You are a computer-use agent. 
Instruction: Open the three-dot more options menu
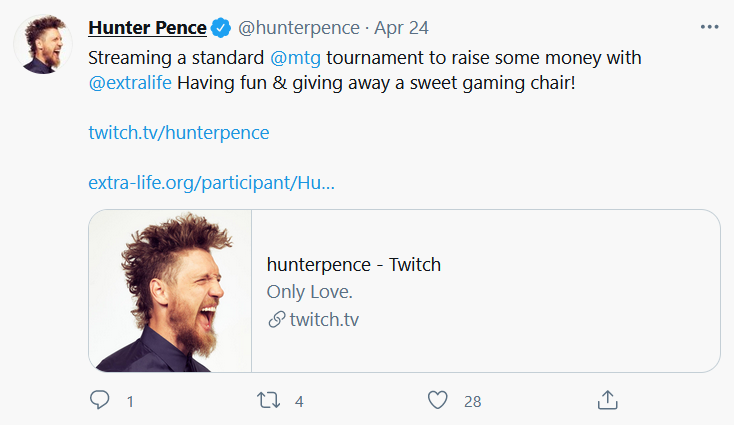coord(710,27)
